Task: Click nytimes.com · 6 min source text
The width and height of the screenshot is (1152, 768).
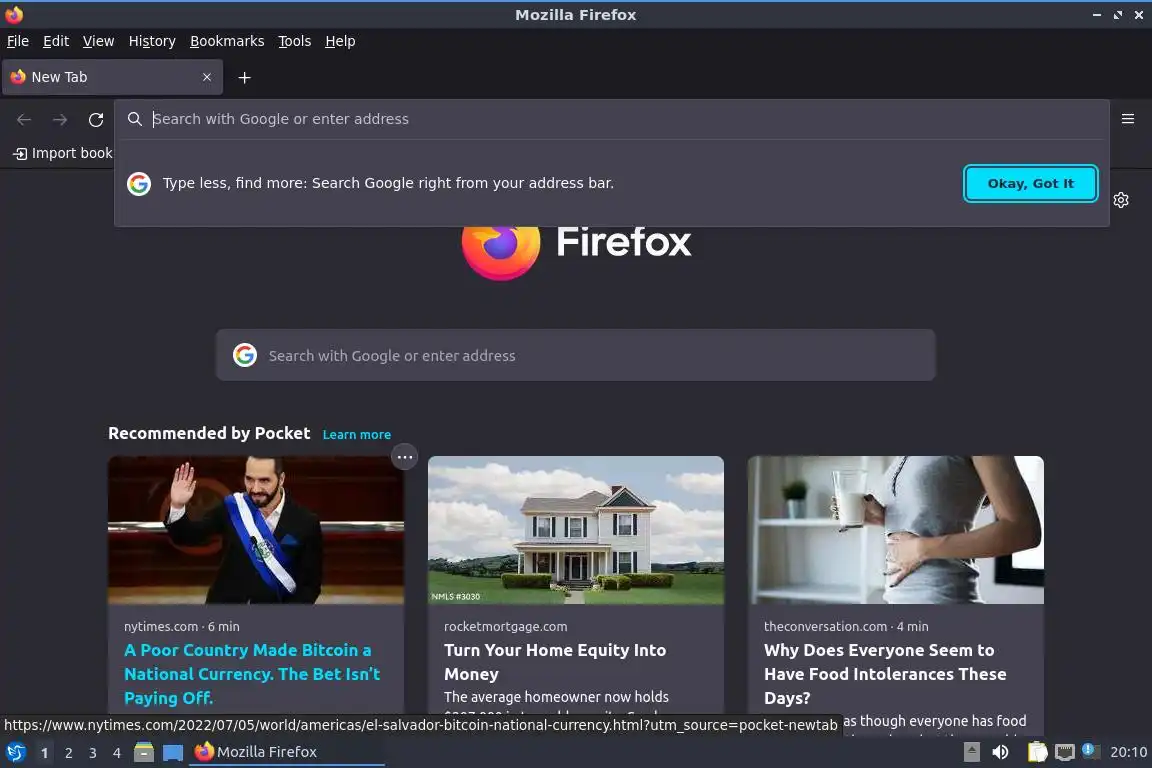Action: pos(181,626)
